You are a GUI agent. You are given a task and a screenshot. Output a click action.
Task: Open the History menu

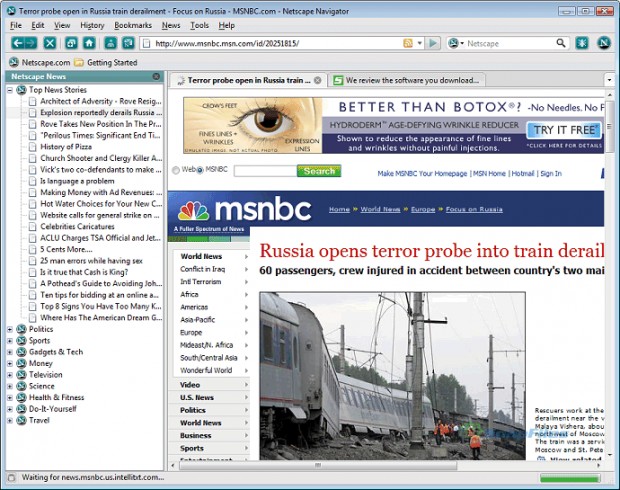[92, 25]
